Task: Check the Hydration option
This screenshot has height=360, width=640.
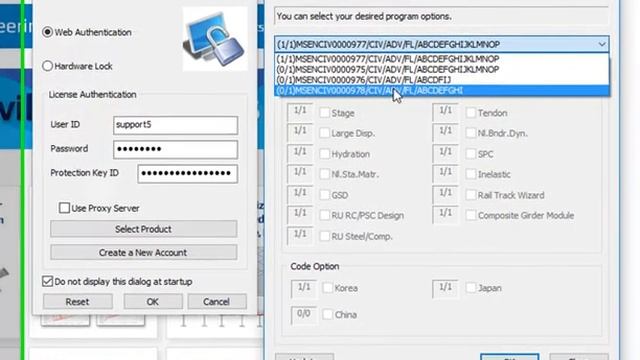Action: tap(324, 154)
